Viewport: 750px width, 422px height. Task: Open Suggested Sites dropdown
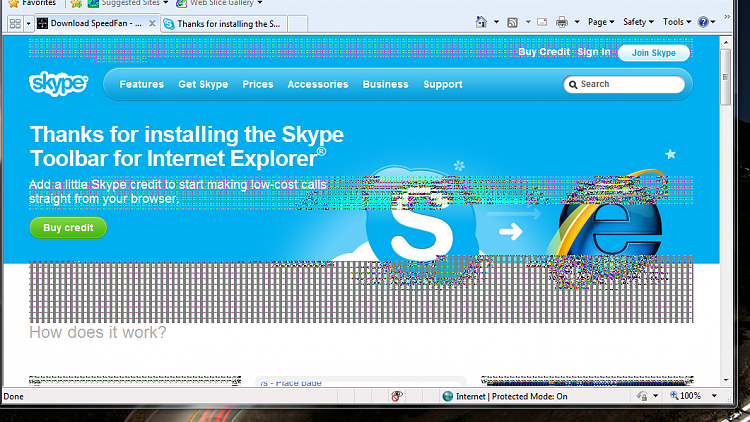165,2
